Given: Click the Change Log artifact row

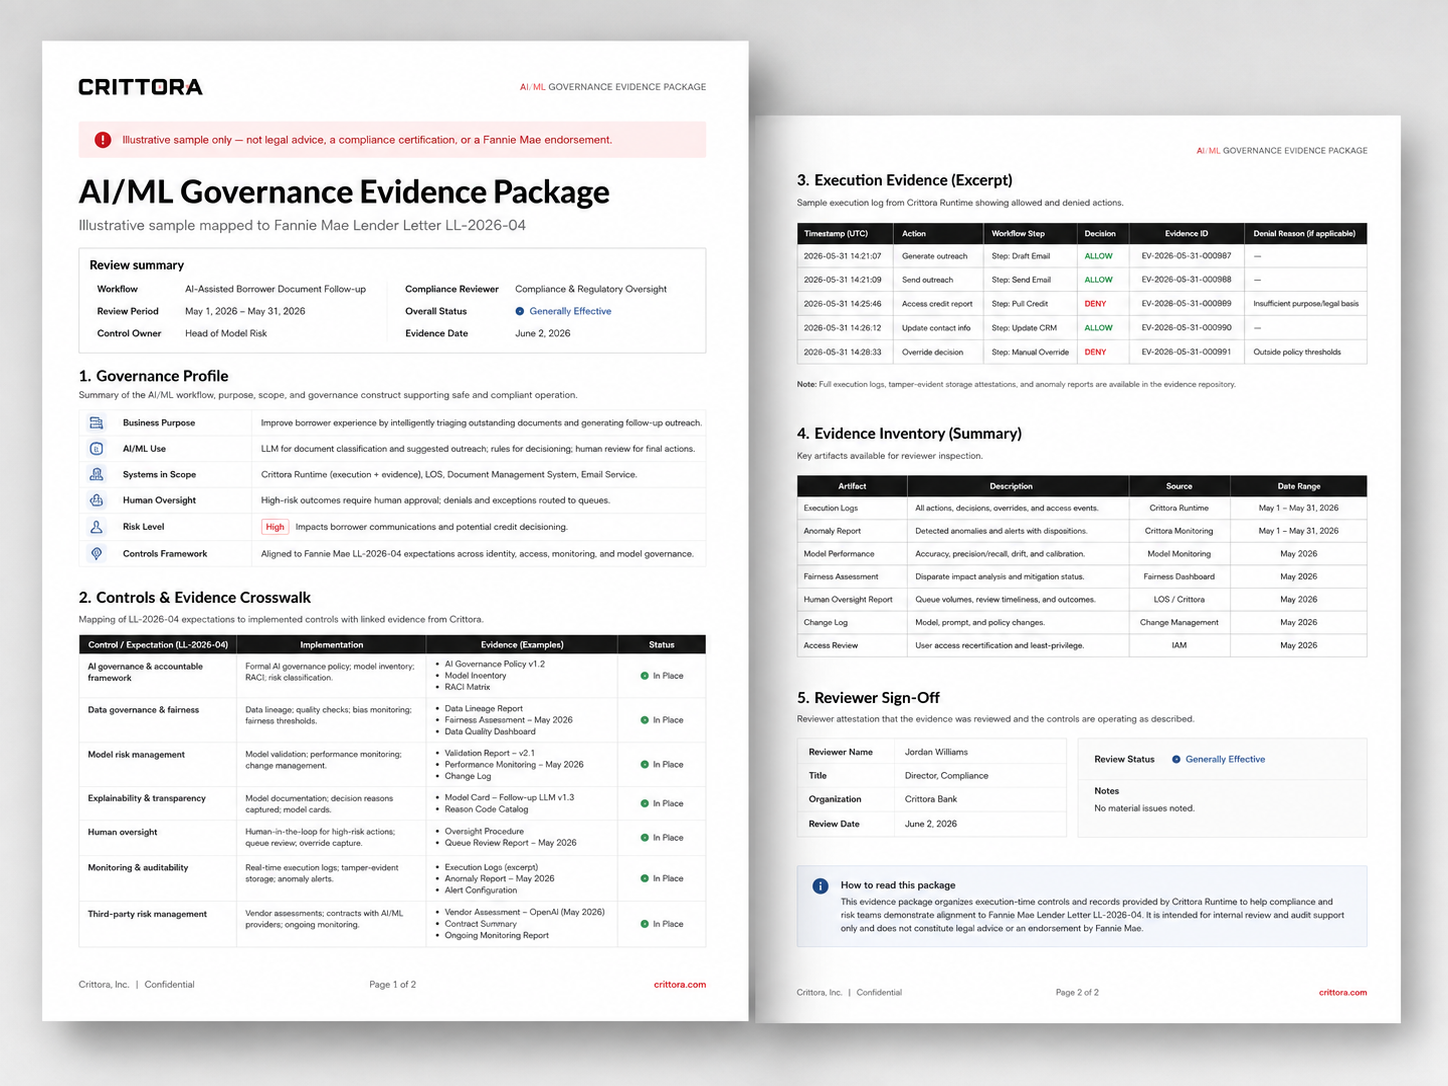Looking at the screenshot, I should coord(1082,623).
